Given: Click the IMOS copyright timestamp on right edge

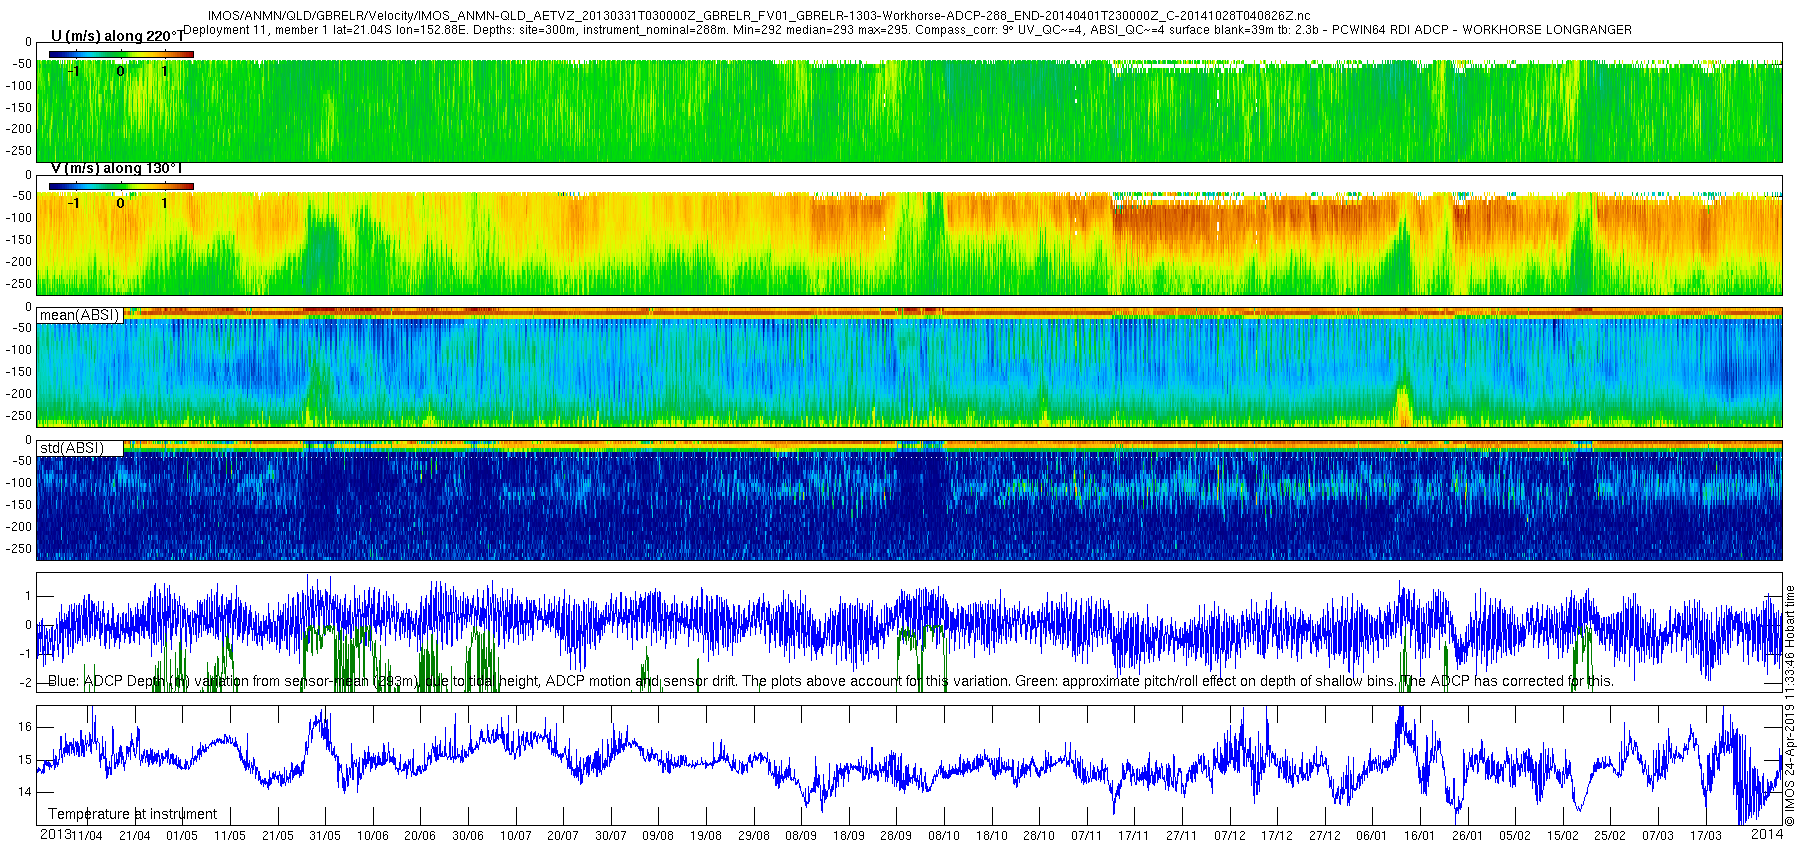Looking at the screenshot, I should (1790, 706).
